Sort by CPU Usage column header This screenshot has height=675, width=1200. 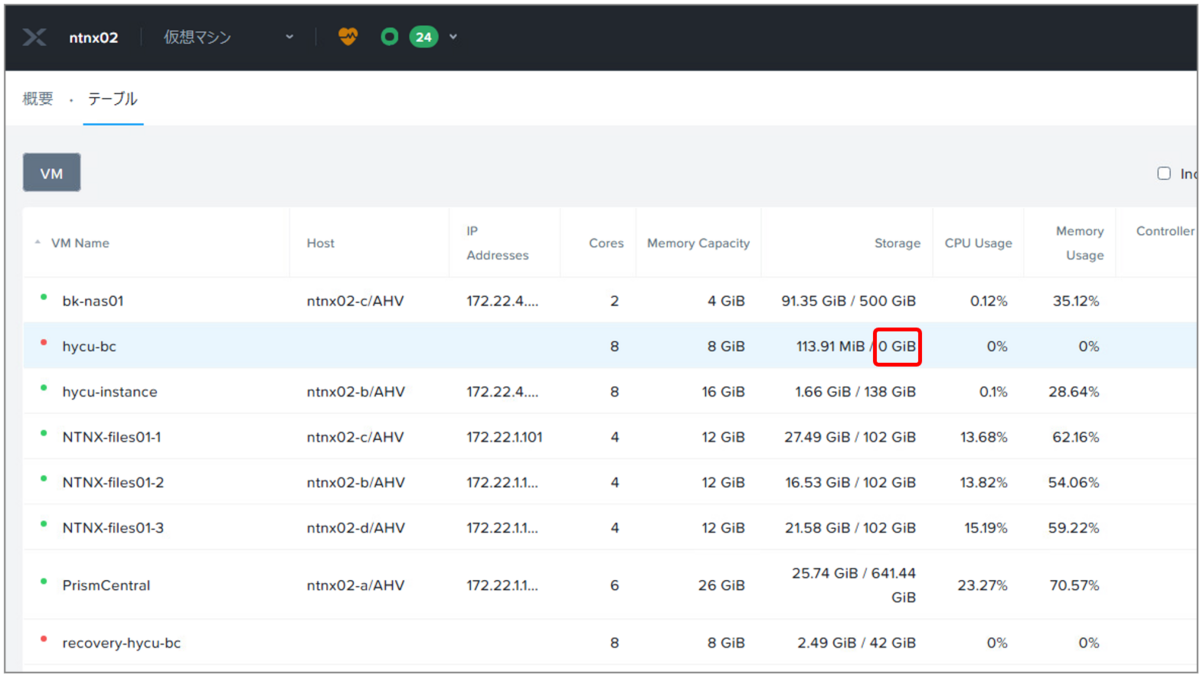click(x=978, y=243)
